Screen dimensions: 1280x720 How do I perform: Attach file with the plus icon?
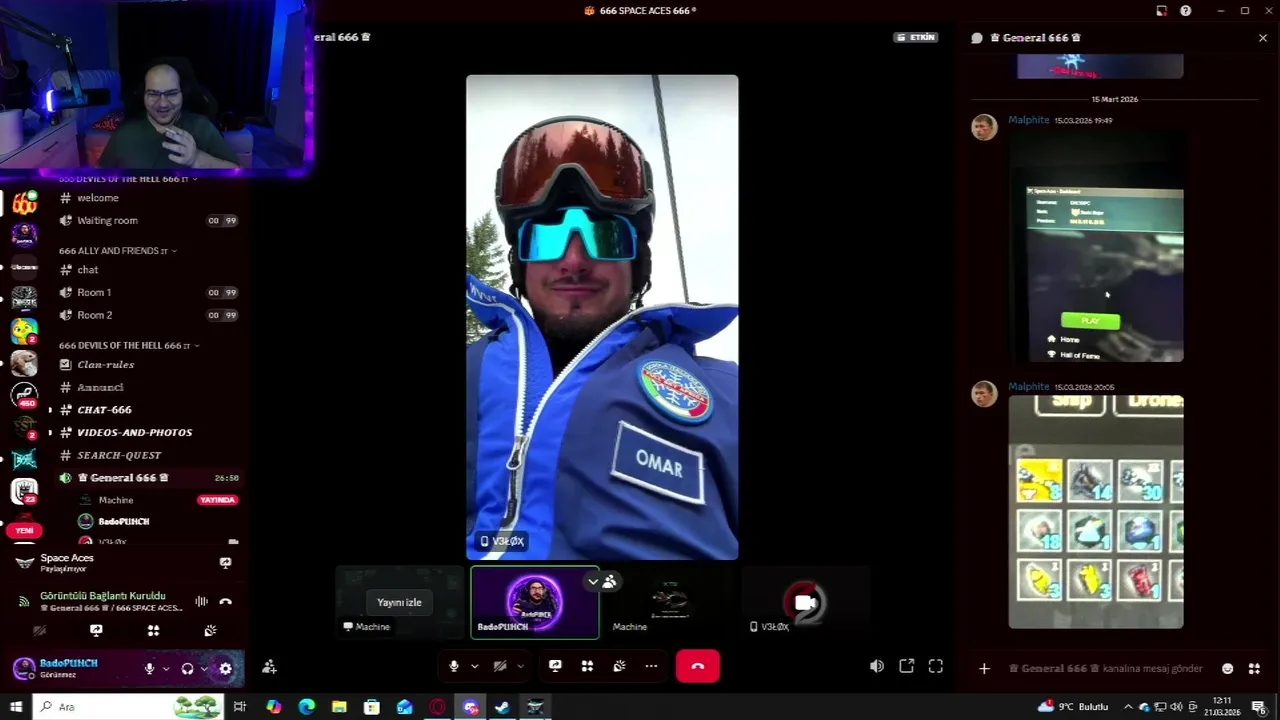tap(984, 668)
